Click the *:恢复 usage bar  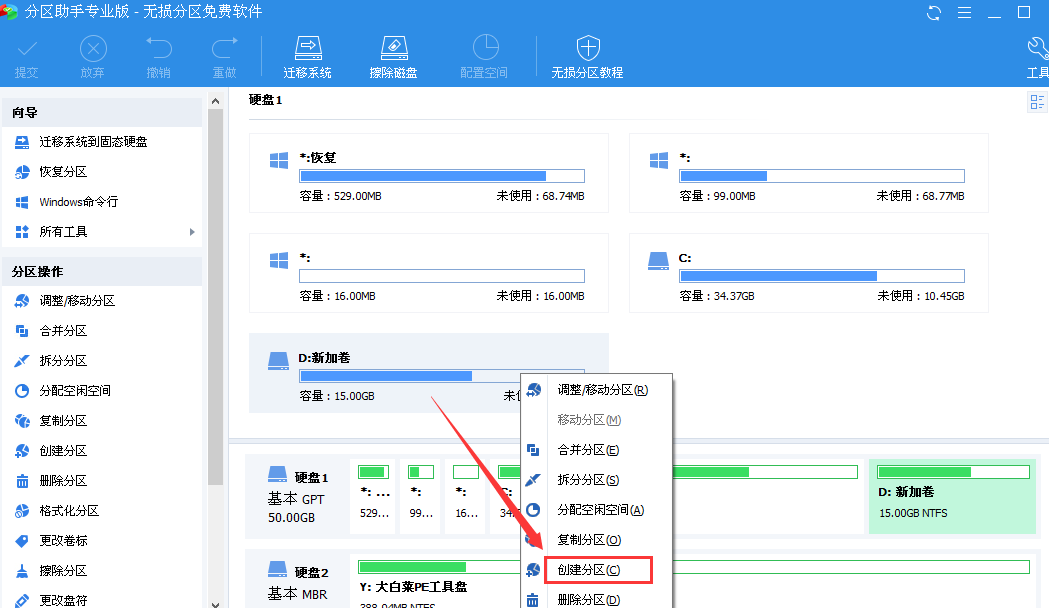click(x=442, y=176)
